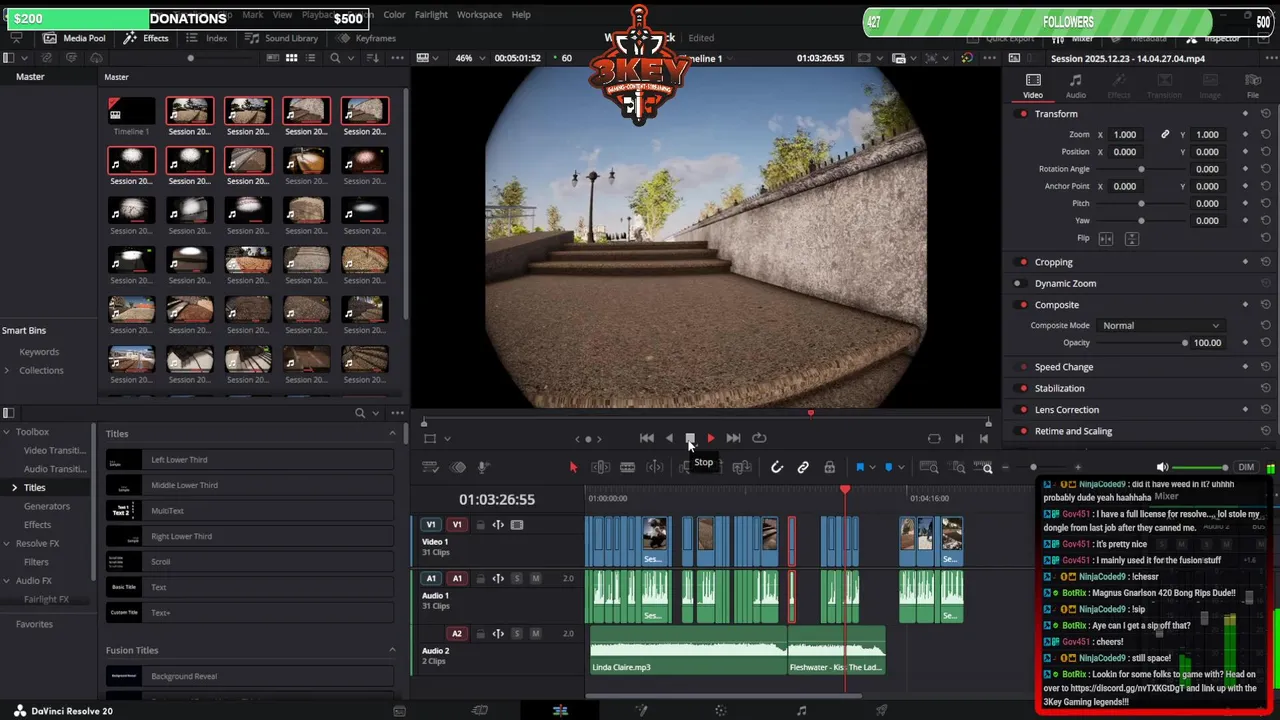Image resolution: width=1280 pixels, height=720 pixels.
Task: Toggle timeline Snapping magnet icon
Action: tap(777, 467)
